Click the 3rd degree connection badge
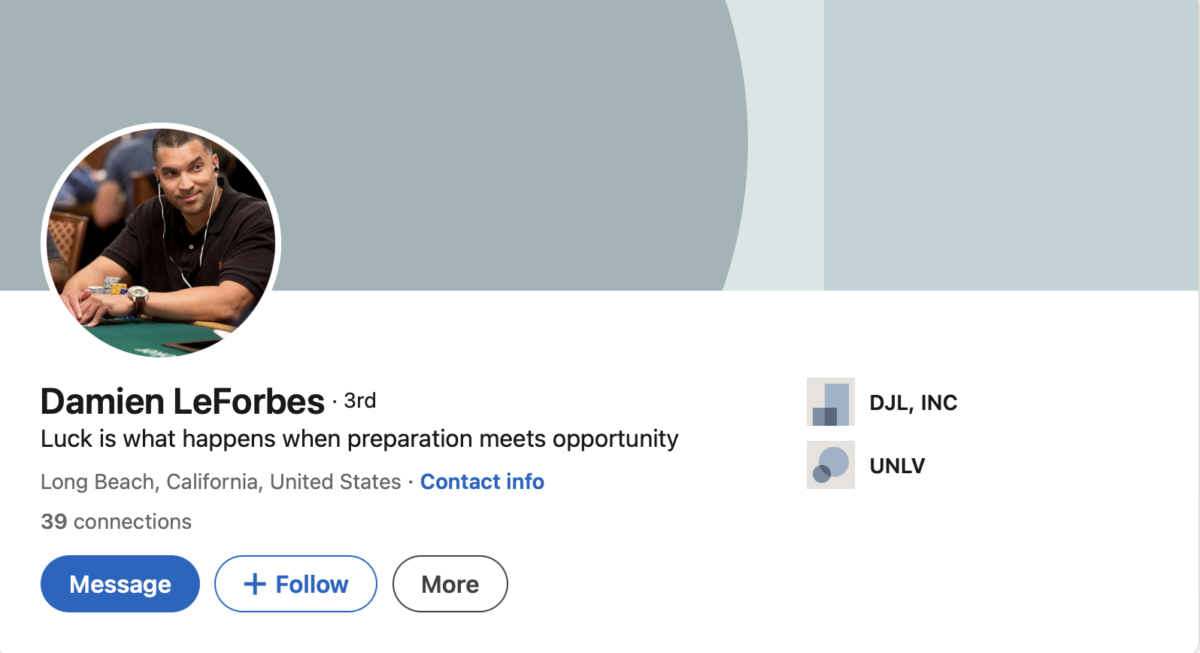This screenshot has width=1200, height=653. pyautogui.click(x=359, y=401)
